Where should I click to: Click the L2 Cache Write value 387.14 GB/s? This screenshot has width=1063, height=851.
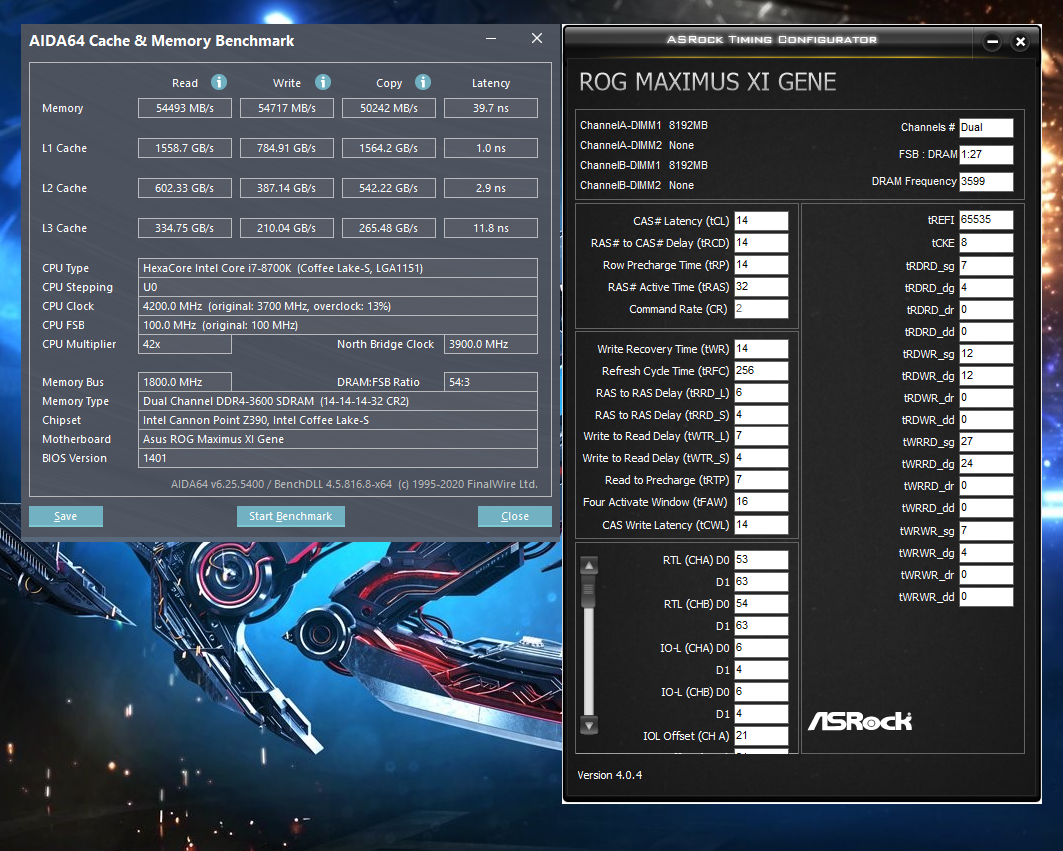pyautogui.click(x=287, y=188)
